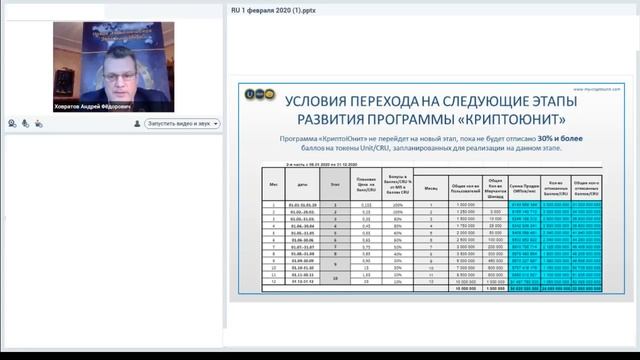Click the microphone settings icon under the video
The height and width of the screenshot is (360, 640).
pos(25,123)
